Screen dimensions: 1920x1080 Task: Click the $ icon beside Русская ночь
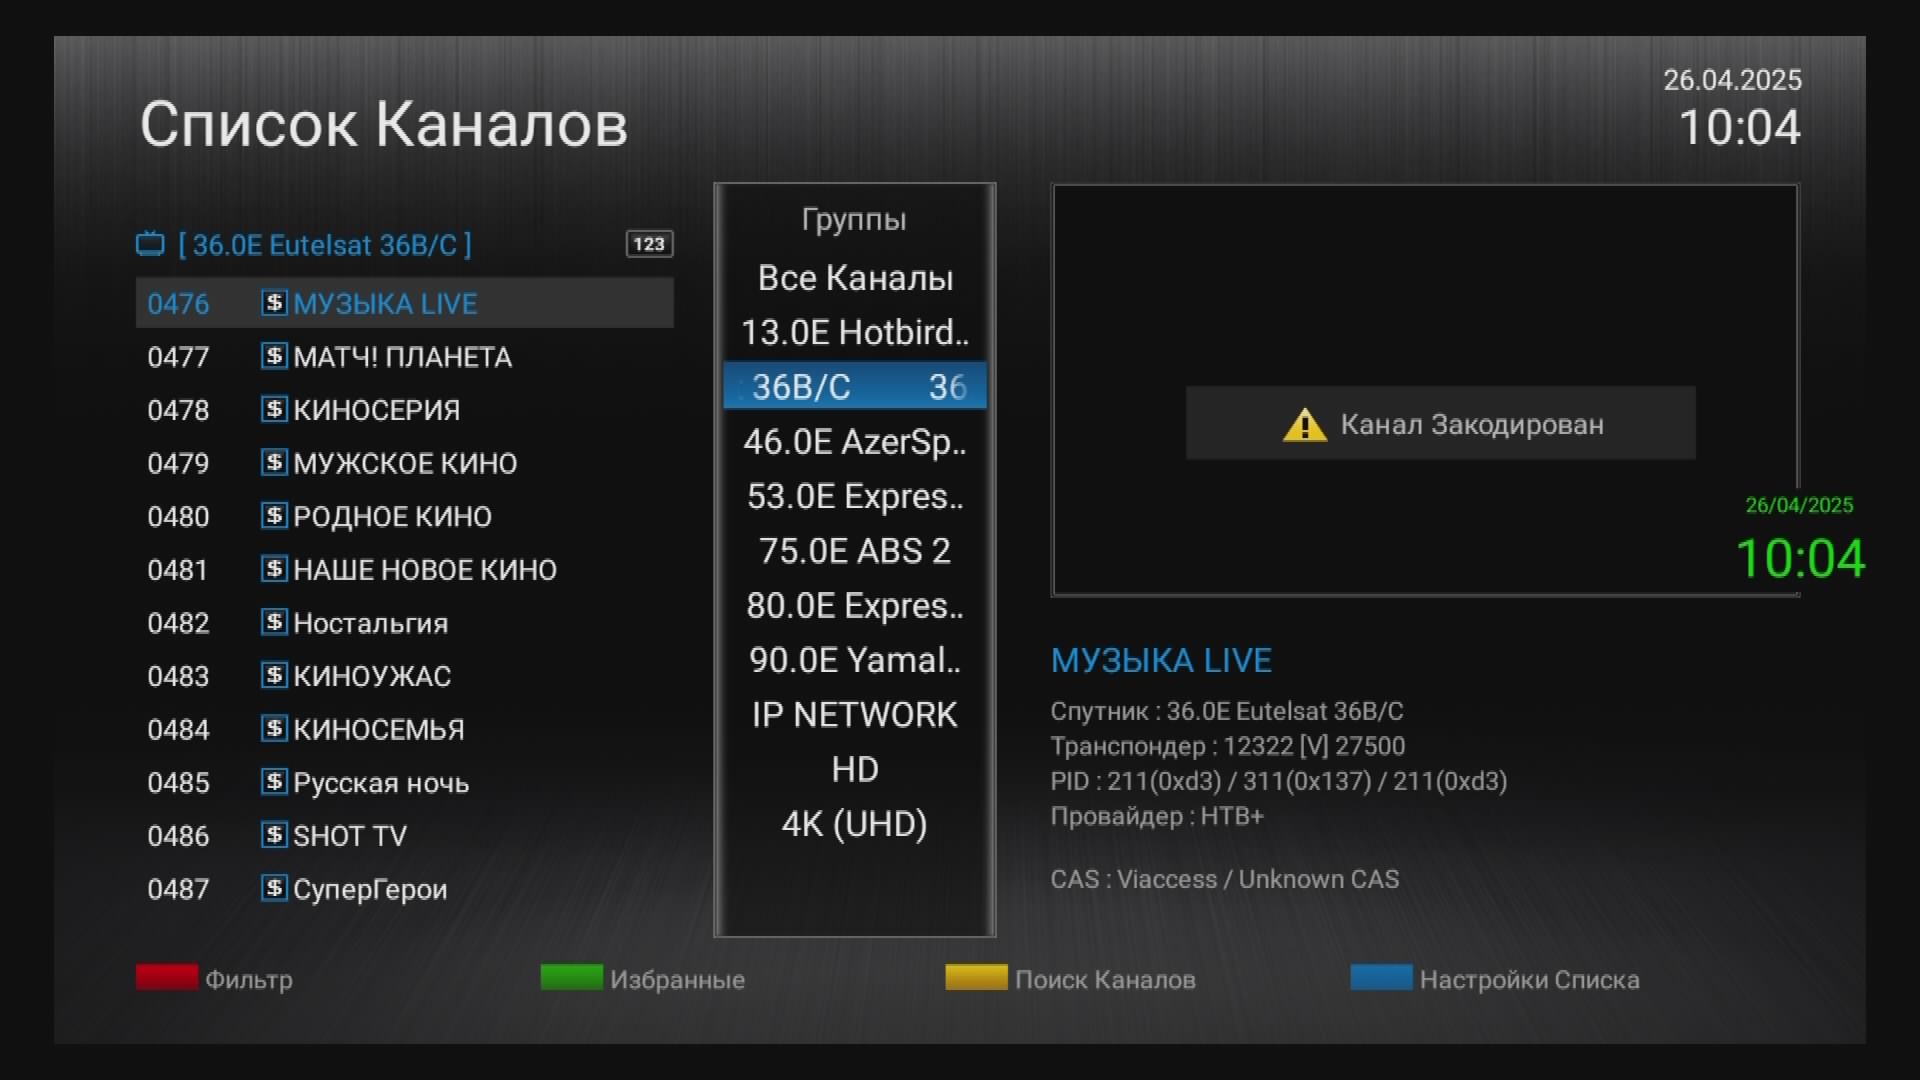tap(274, 781)
